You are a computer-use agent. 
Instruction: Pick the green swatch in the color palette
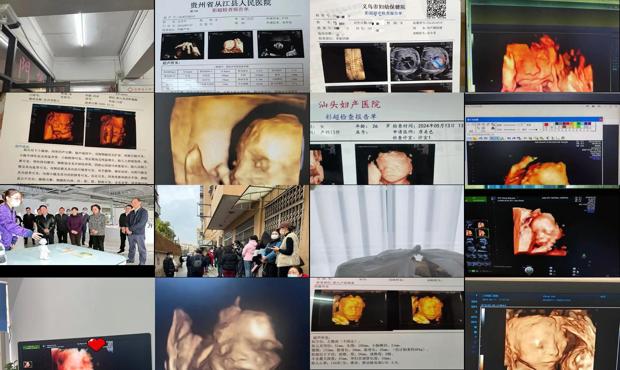click(578, 125)
